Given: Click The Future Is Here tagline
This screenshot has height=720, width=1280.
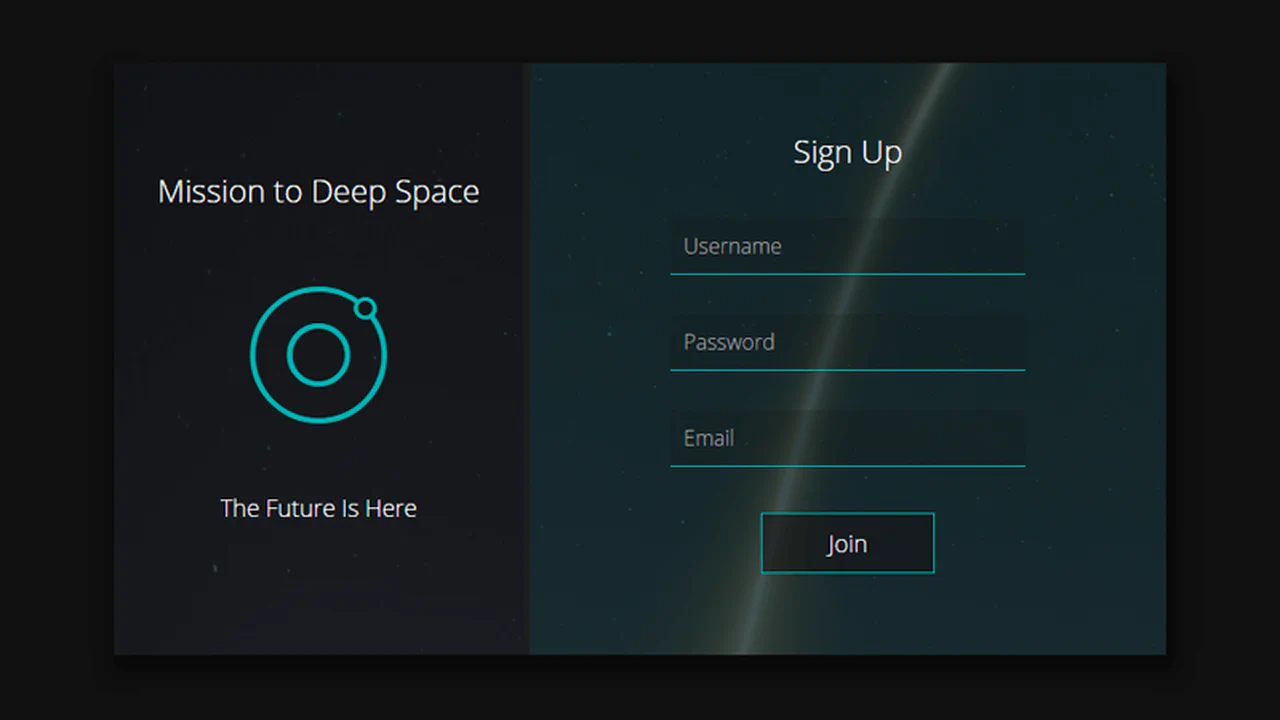Looking at the screenshot, I should [x=318, y=508].
